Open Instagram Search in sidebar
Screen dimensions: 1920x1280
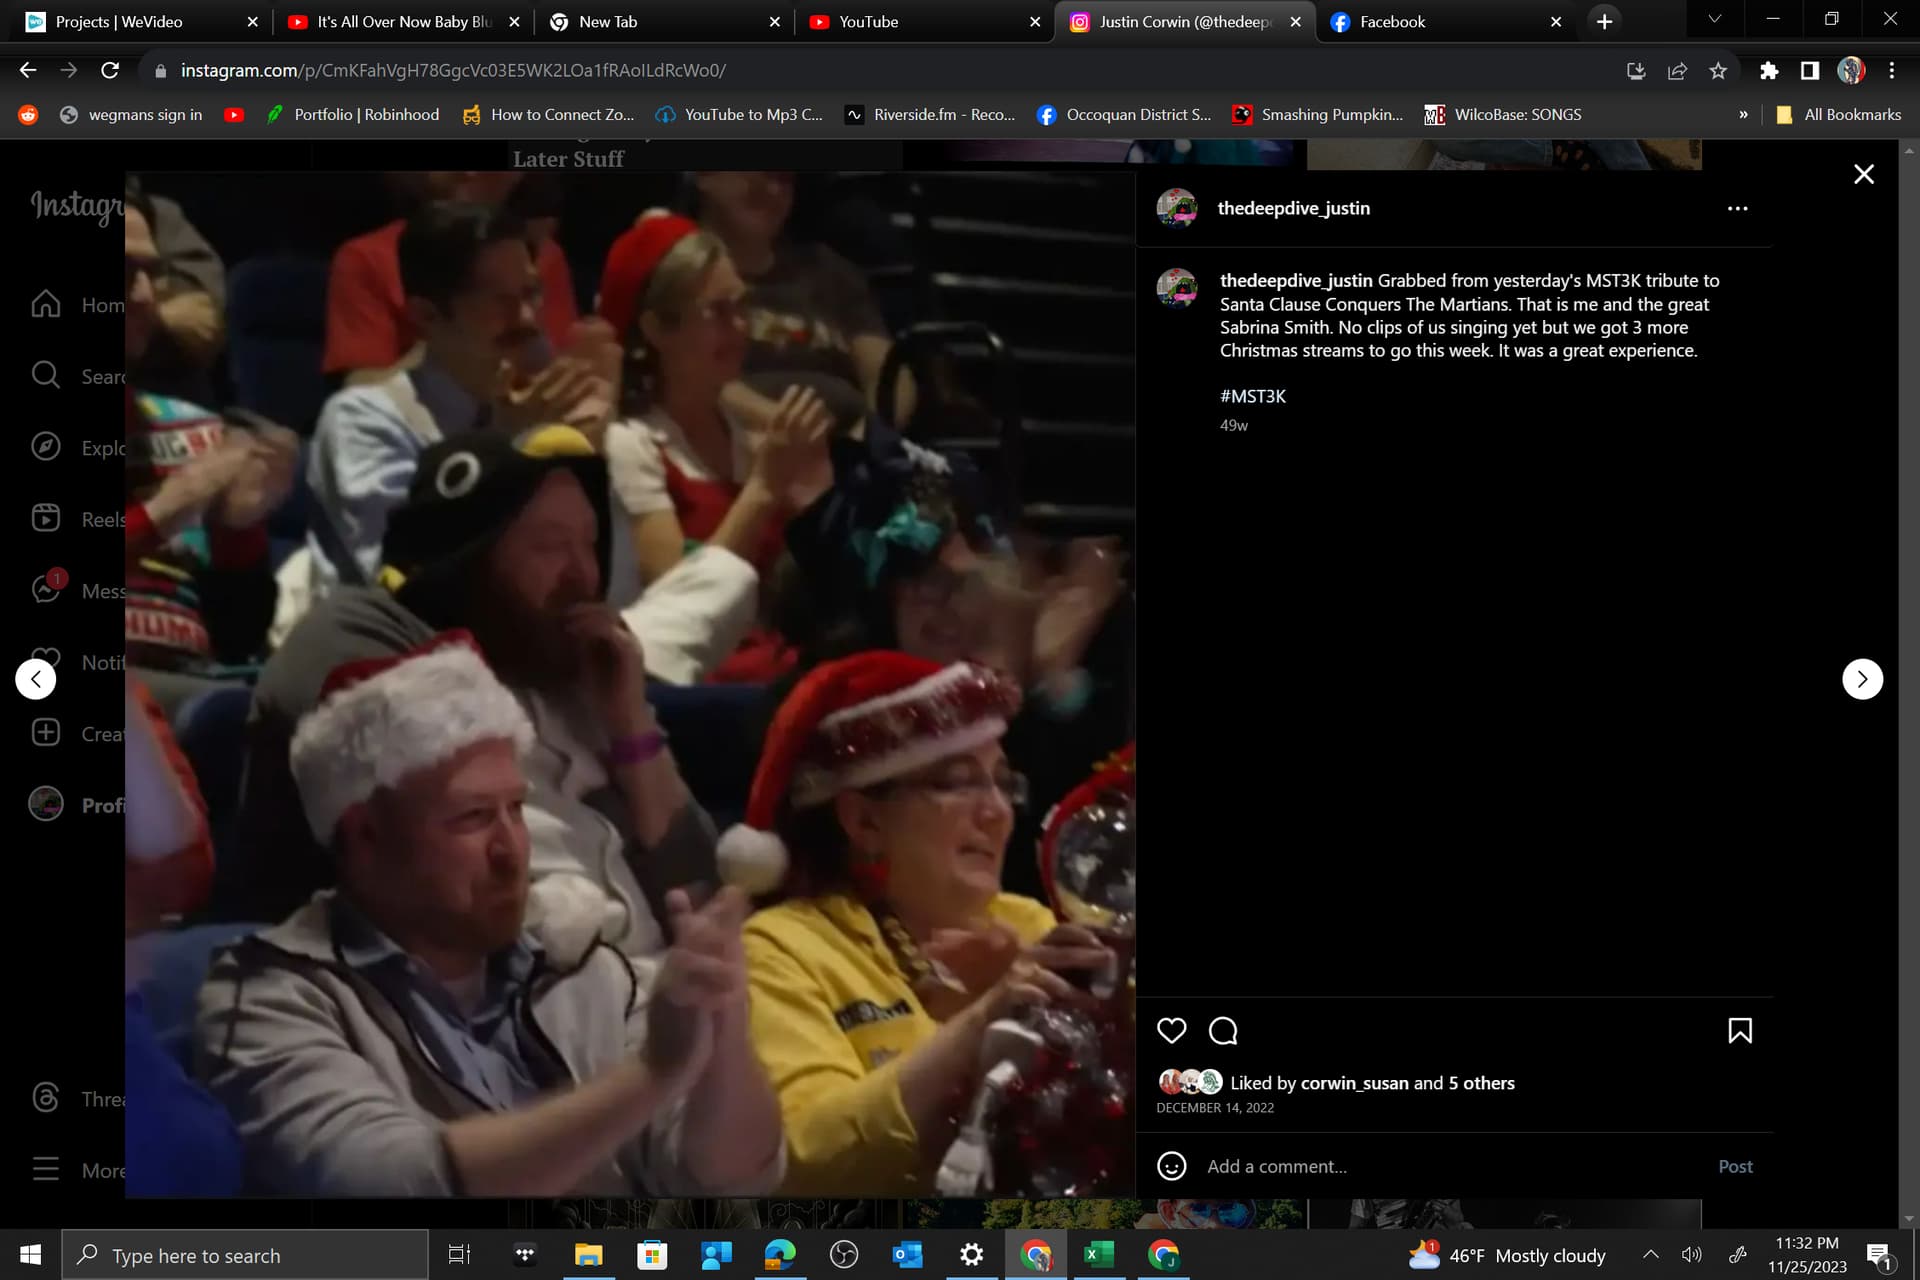point(46,375)
